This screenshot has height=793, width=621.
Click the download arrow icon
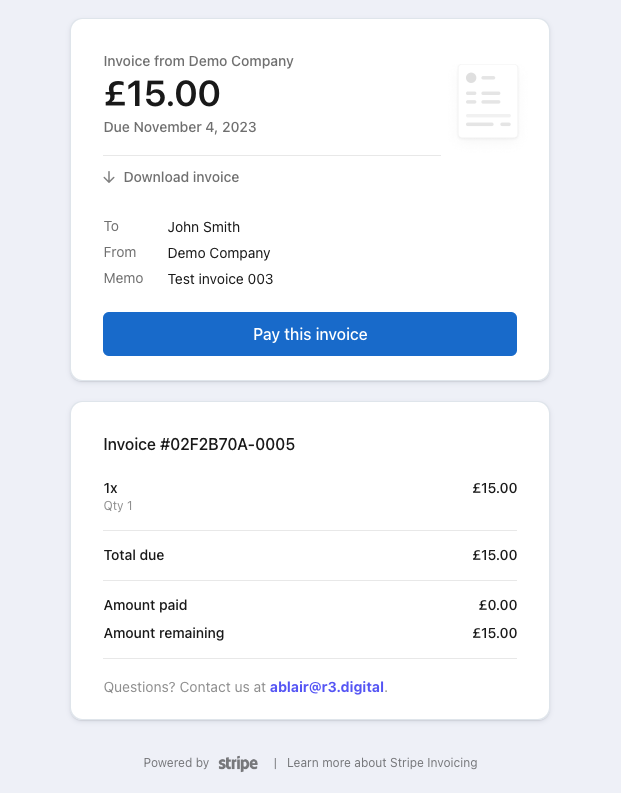click(109, 177)
